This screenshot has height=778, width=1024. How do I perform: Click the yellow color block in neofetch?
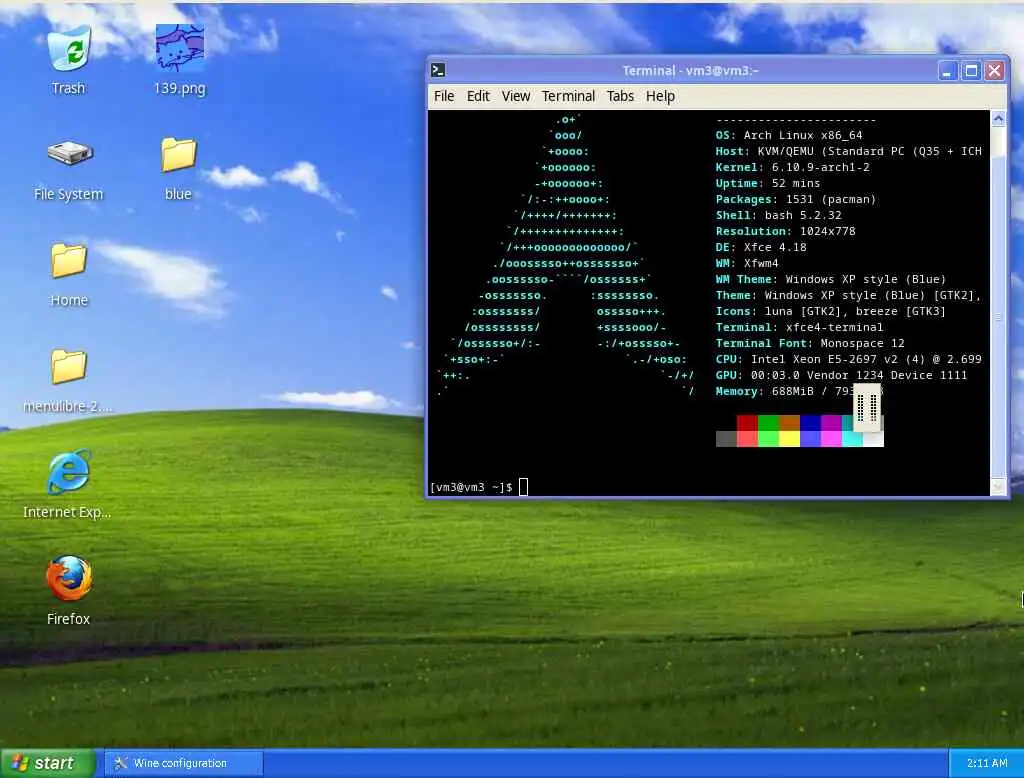[x=789, y=439]
